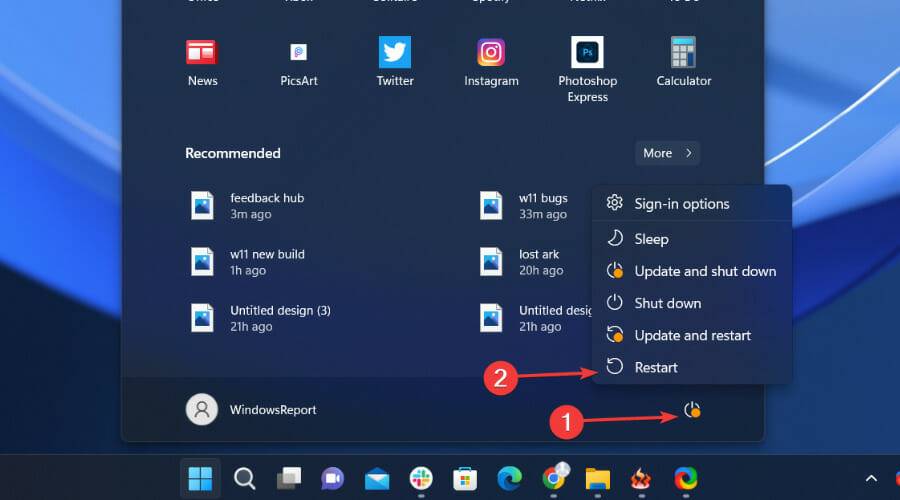The width and height of the screenshot is (900, 500).
Task: Open the WindowsReport user account
Action: [251, 409]
